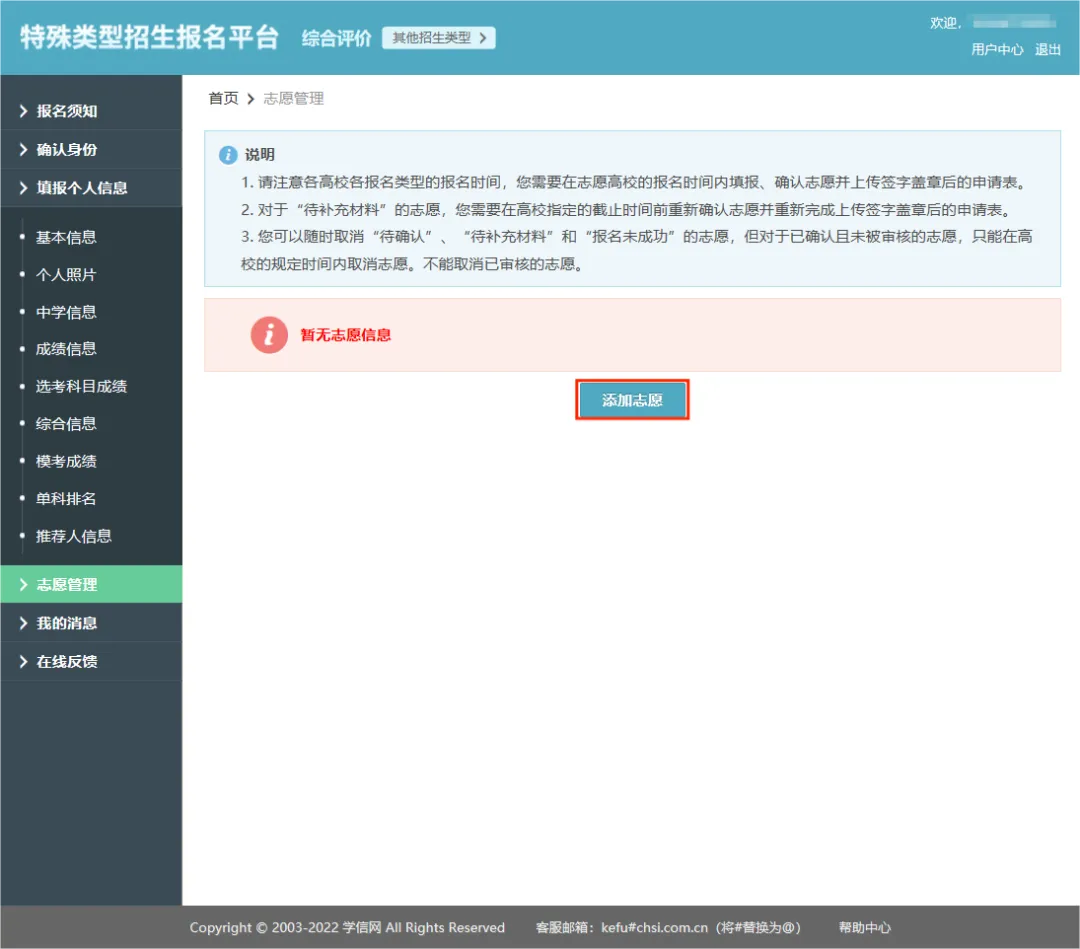This screenshot has height=949, width=1080.
Task: Collapse the 填报个人信息 section
Action: (x=82, y=188)
